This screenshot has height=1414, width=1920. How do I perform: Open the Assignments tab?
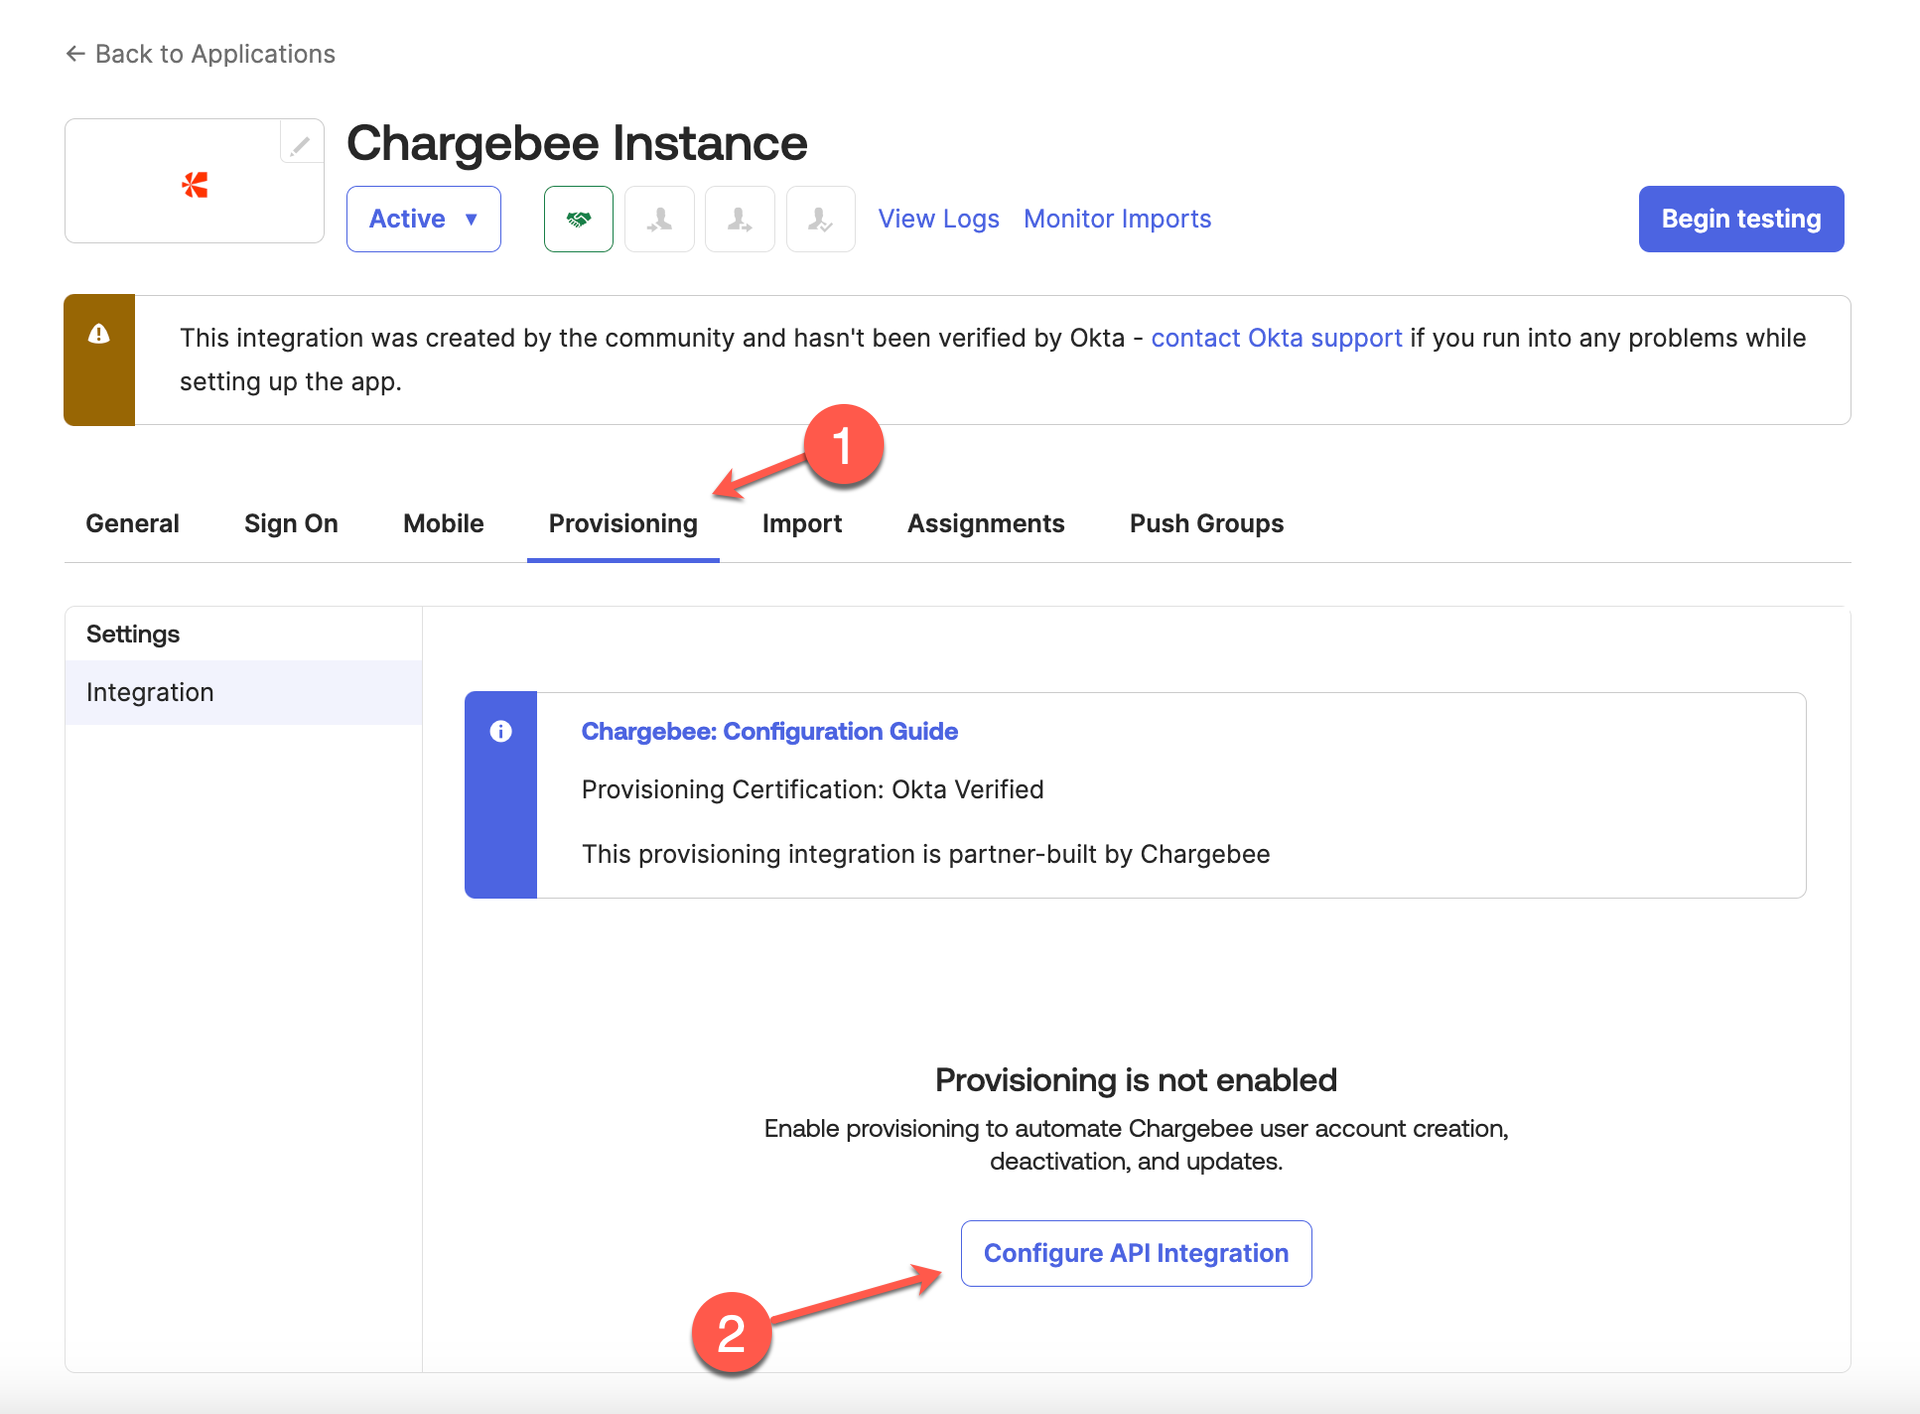[985, 523]
